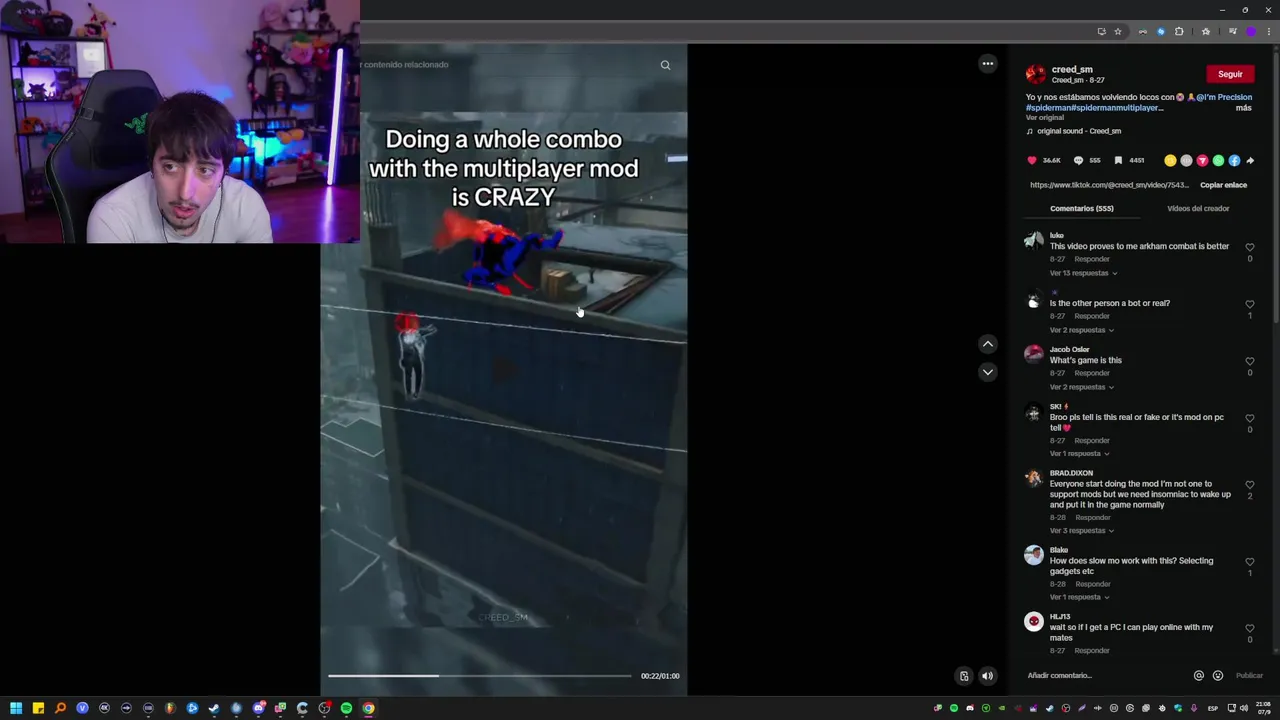1280x720 pixels.
Task: Switch to Videos del creador tab
Action: (1198, 208)
